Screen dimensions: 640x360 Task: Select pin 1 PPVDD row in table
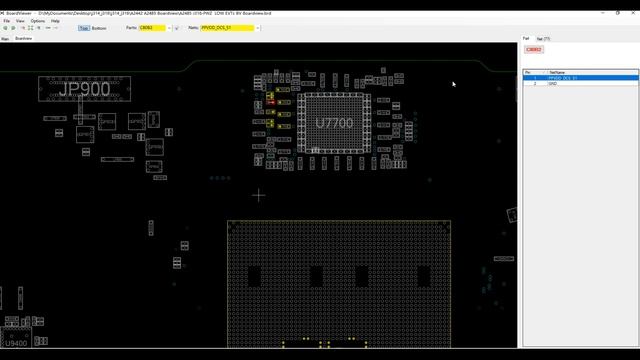click(x=581, y=78)
